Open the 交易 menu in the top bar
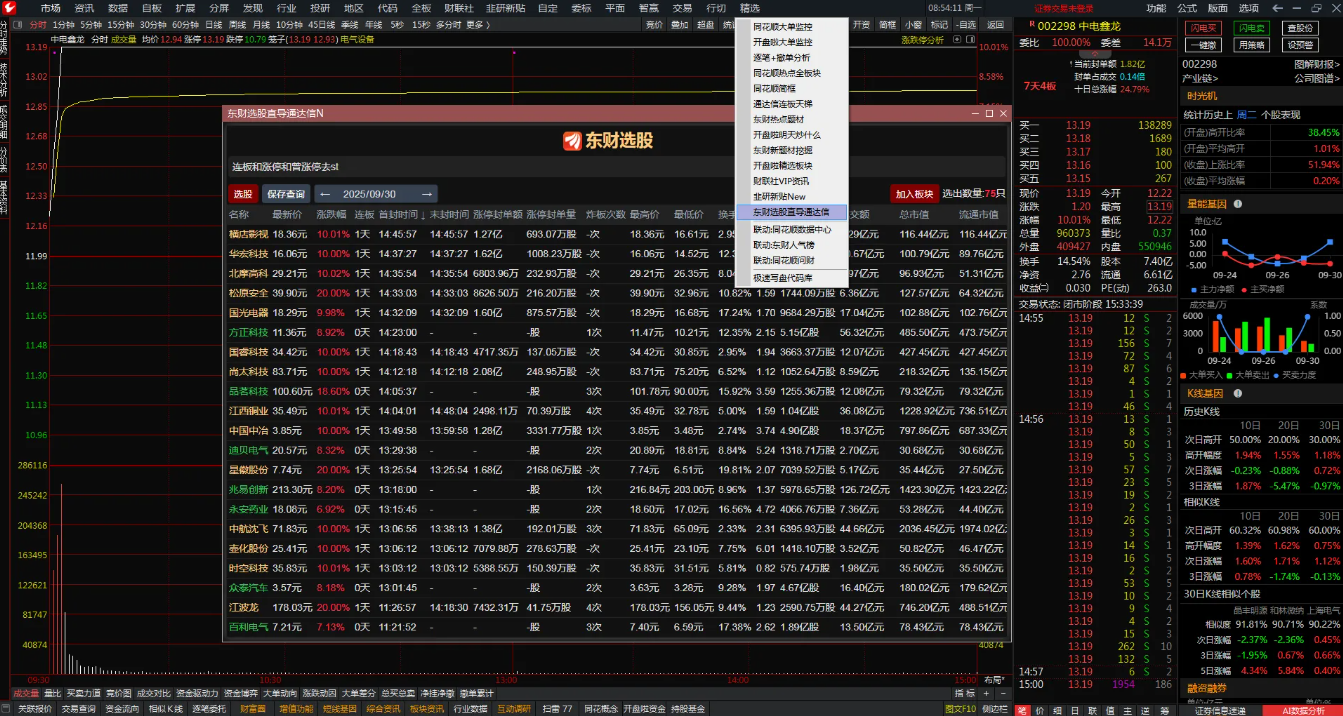 pyautogui.click(x=682, y=8)
